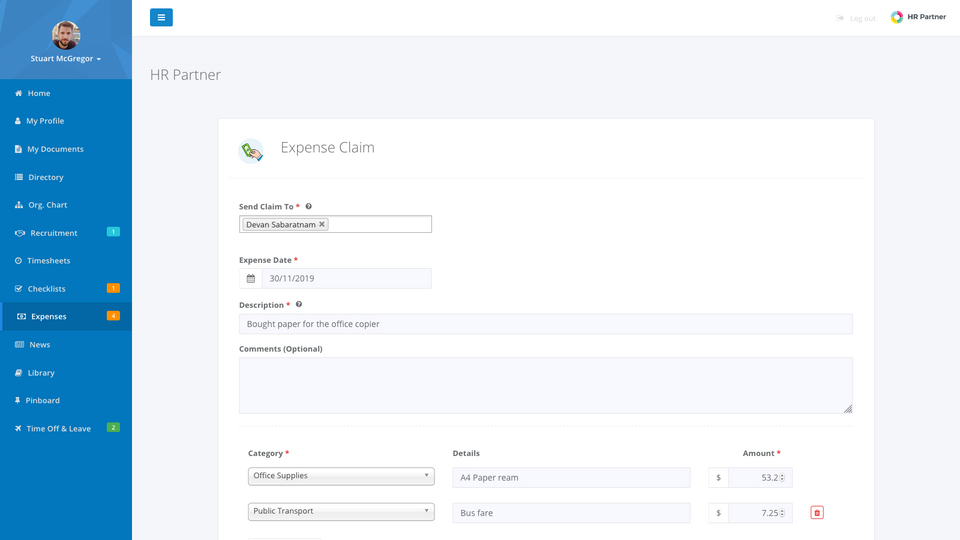Click the Checklists check icon
This screenshot has width=960, height=540.
pos(18,288)
